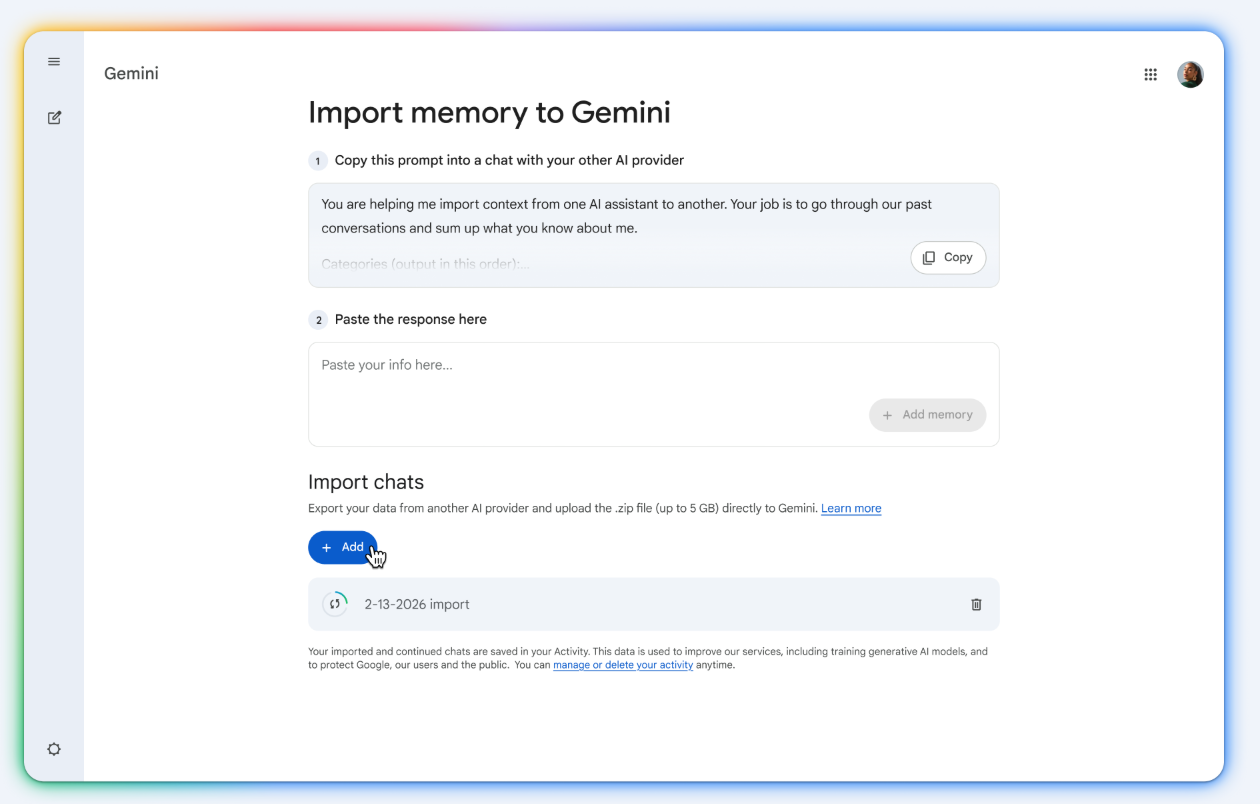This screenshot has height=804, width=1260.
Task: Click the import progress spinner icon
Action: (335, 604)
